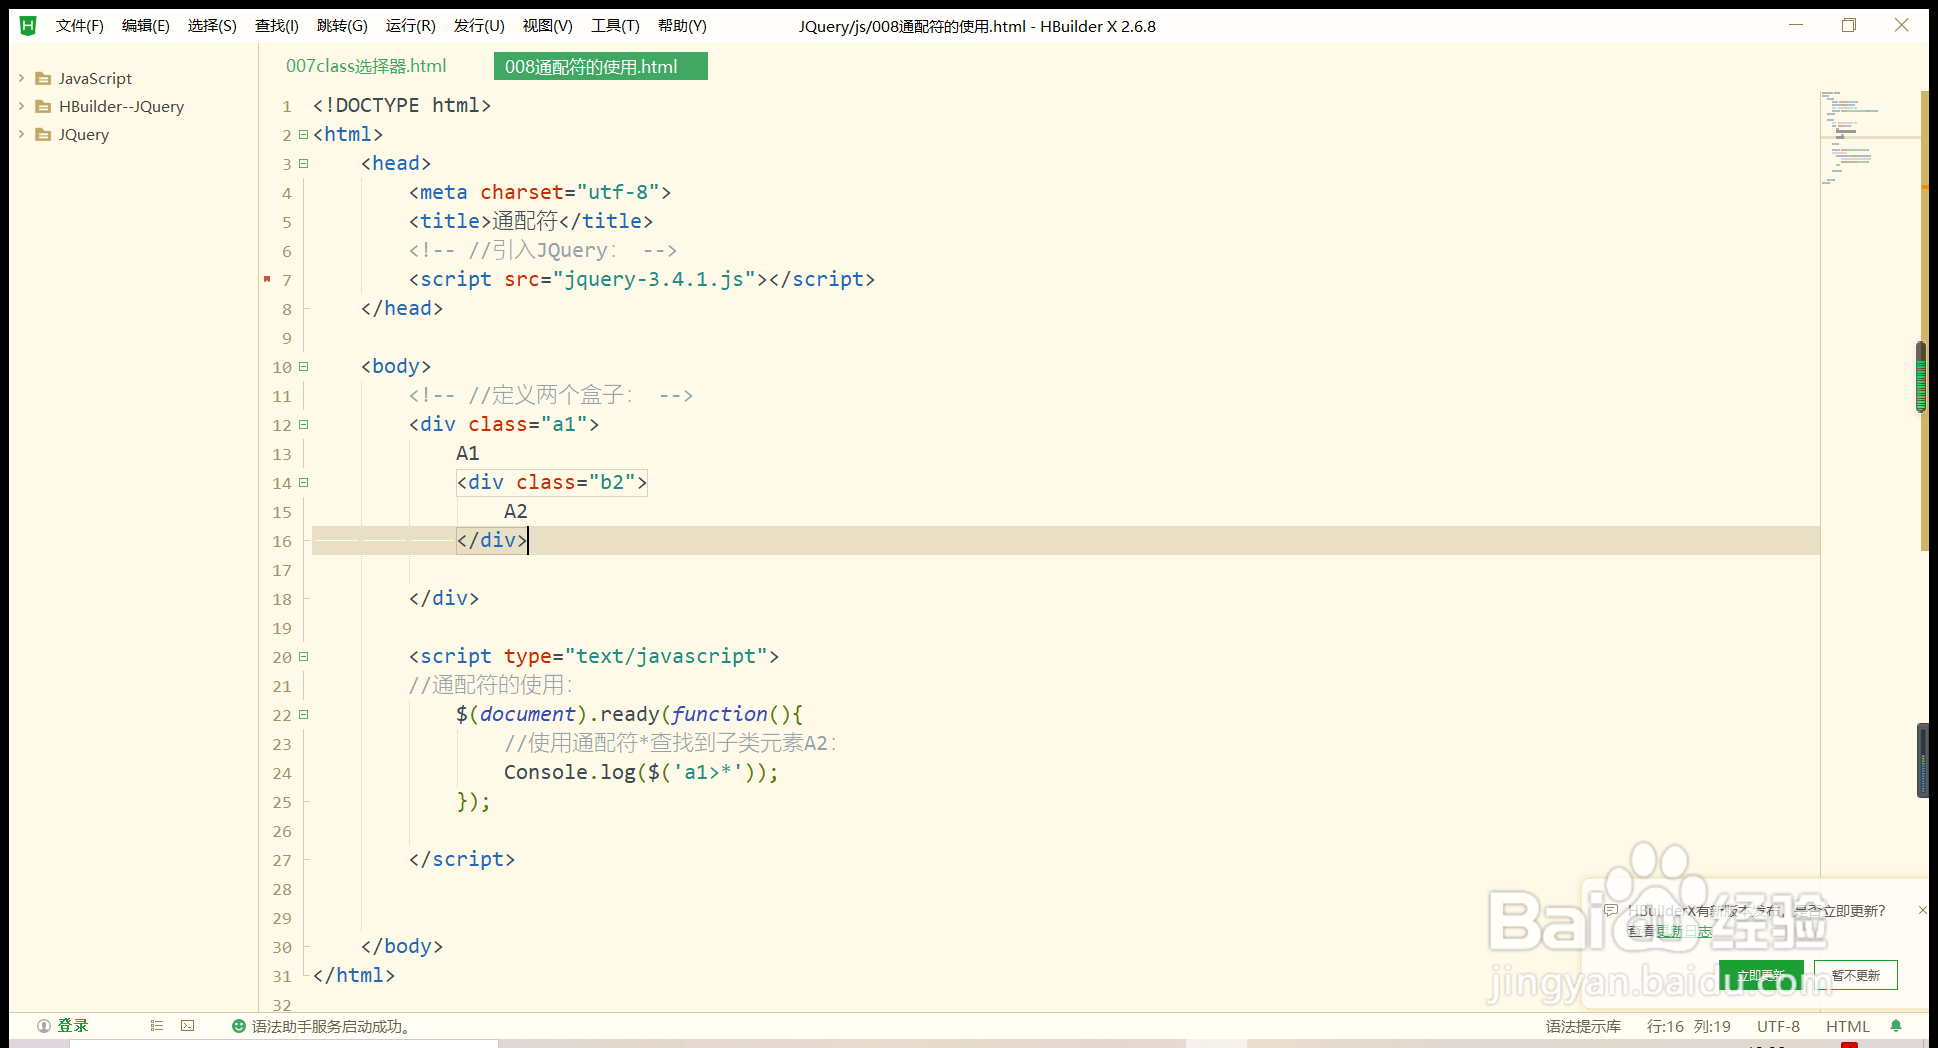Click line number 24 in gutter
Screen dimensions: 1938x1048
click(x=282, y=773)
